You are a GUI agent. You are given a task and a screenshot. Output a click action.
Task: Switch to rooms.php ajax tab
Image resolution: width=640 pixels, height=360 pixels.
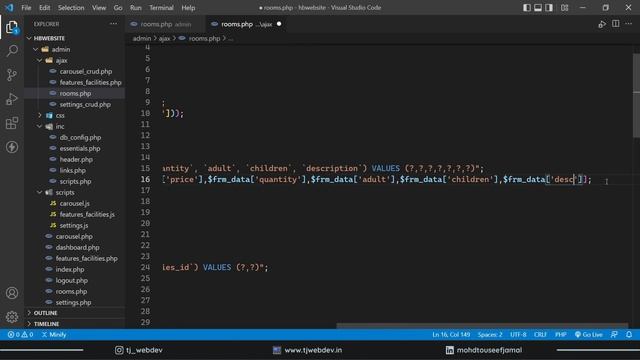246,24
